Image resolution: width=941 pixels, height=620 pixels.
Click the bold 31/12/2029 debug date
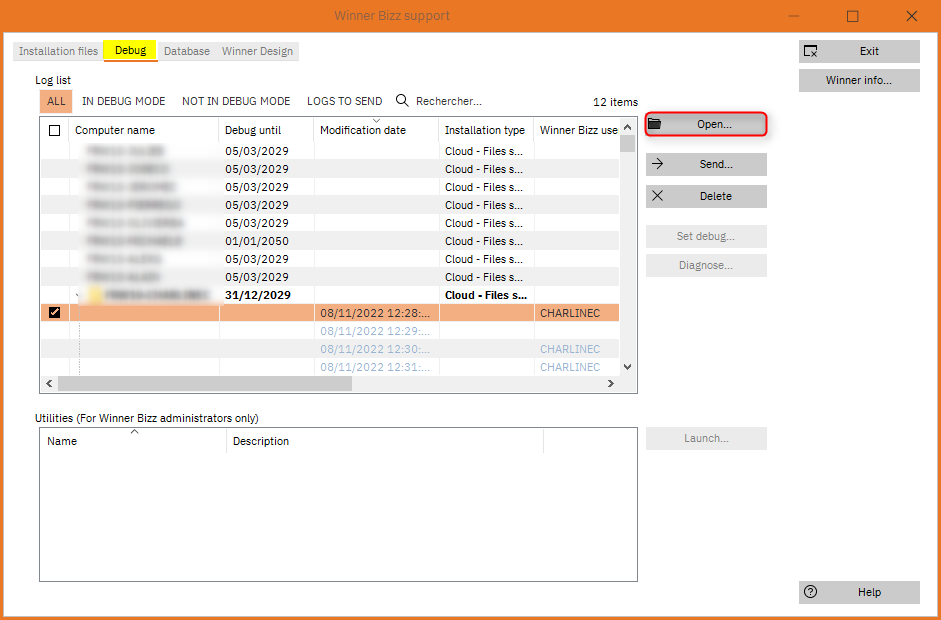[257, 295]
